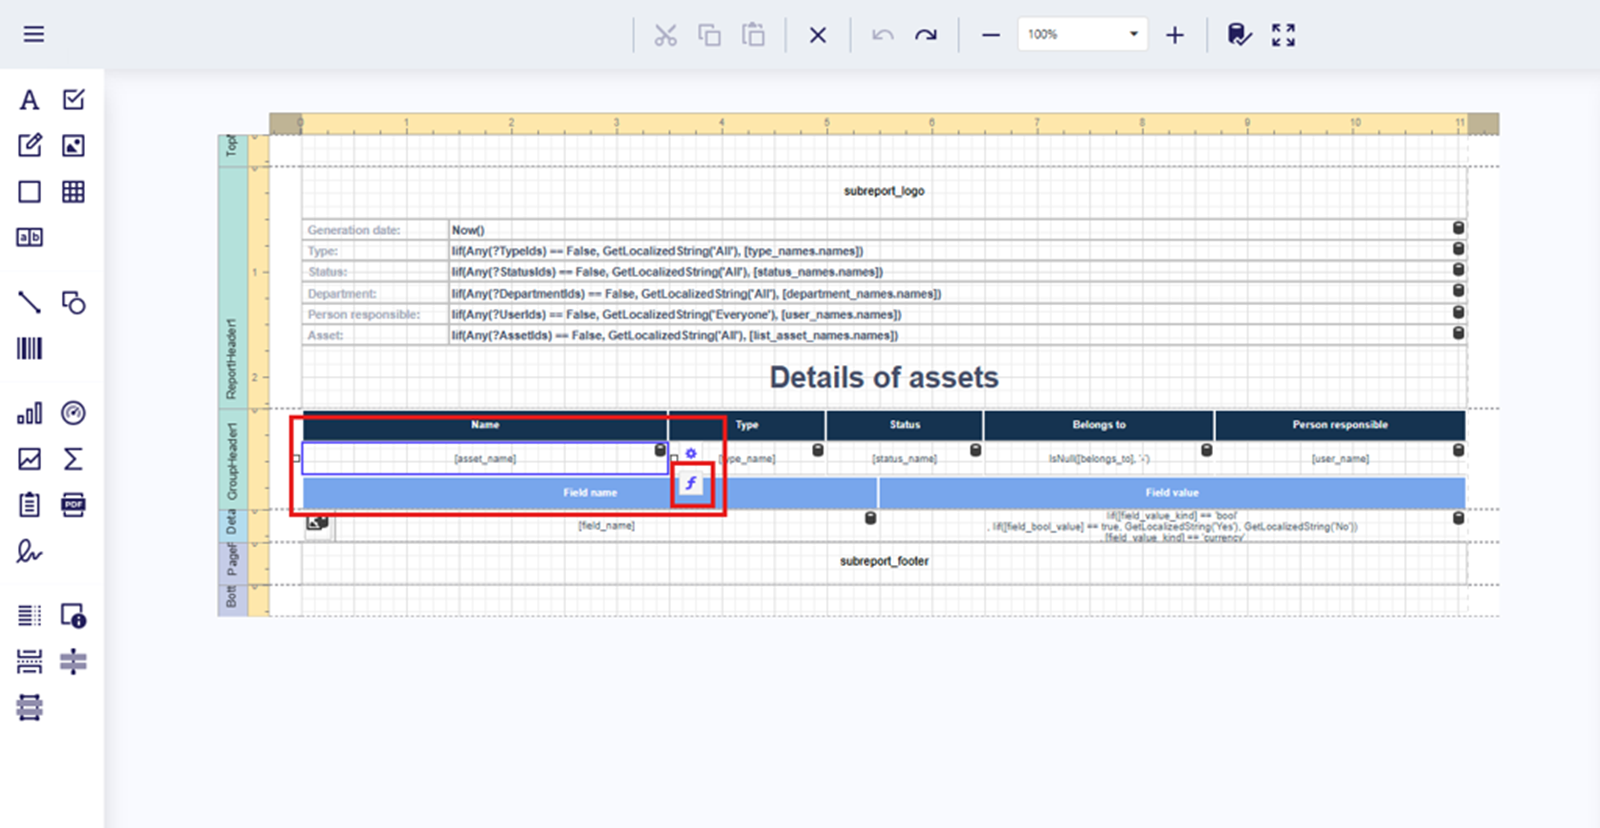Image resolution: width=1600 pixels, height=828 pixels.
Task: Pick the Gauge control tool
Action: tap(73, 413)
